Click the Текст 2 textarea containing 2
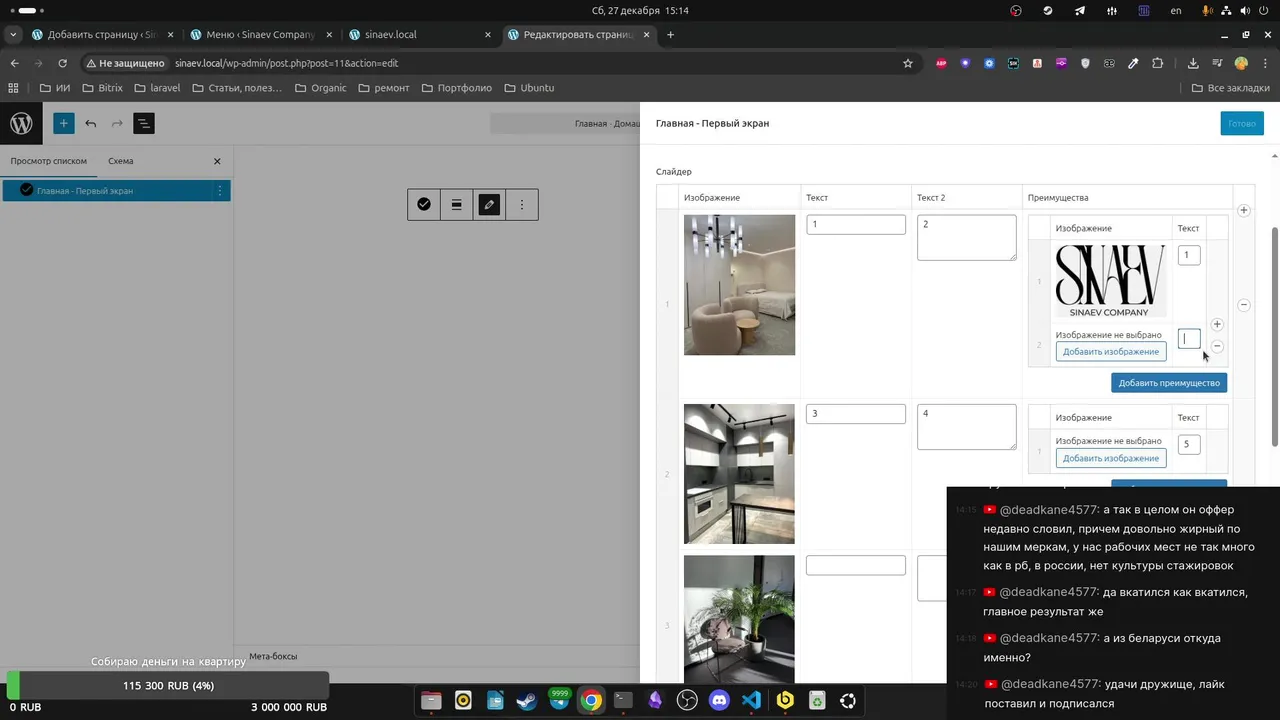Screen dimensions: 1280x720 [967, 237]
